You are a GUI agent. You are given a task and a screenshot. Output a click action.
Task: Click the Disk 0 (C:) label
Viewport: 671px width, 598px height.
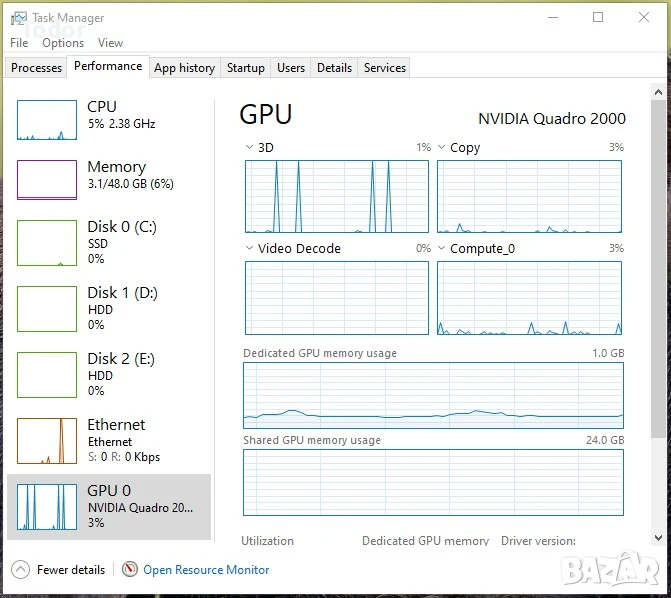pyautogui.click(x=122, y=226)
